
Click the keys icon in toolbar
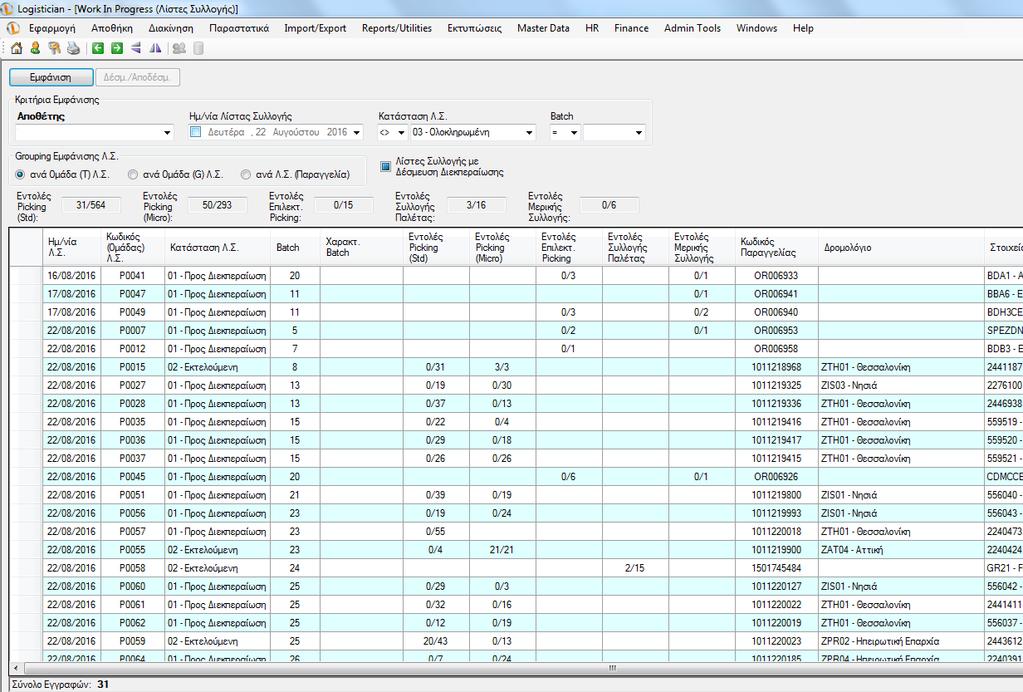tap(54, 48)
